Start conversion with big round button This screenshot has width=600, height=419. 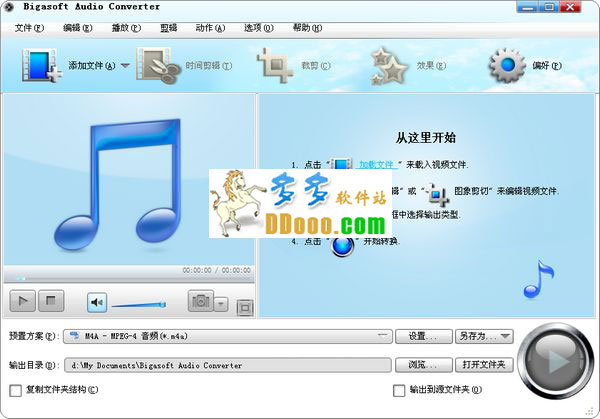click(555, 361)
